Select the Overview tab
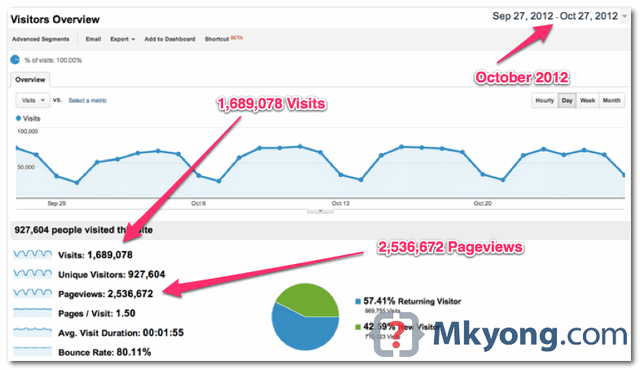This screenshot has width=640, height=370. click(x=30, y=80)
